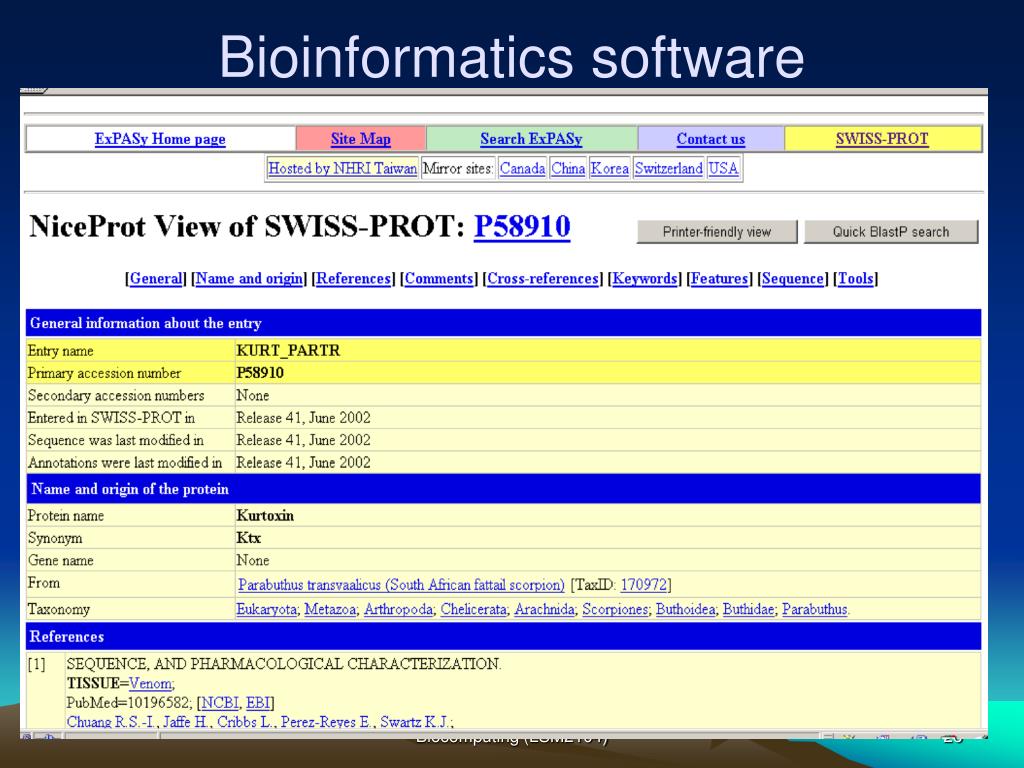Image resolution: width=1024 pixels, height=768 pixels.
Task: Click the release value beside Entered in SWISS-PROT
Action: click(x=303, y=418)
